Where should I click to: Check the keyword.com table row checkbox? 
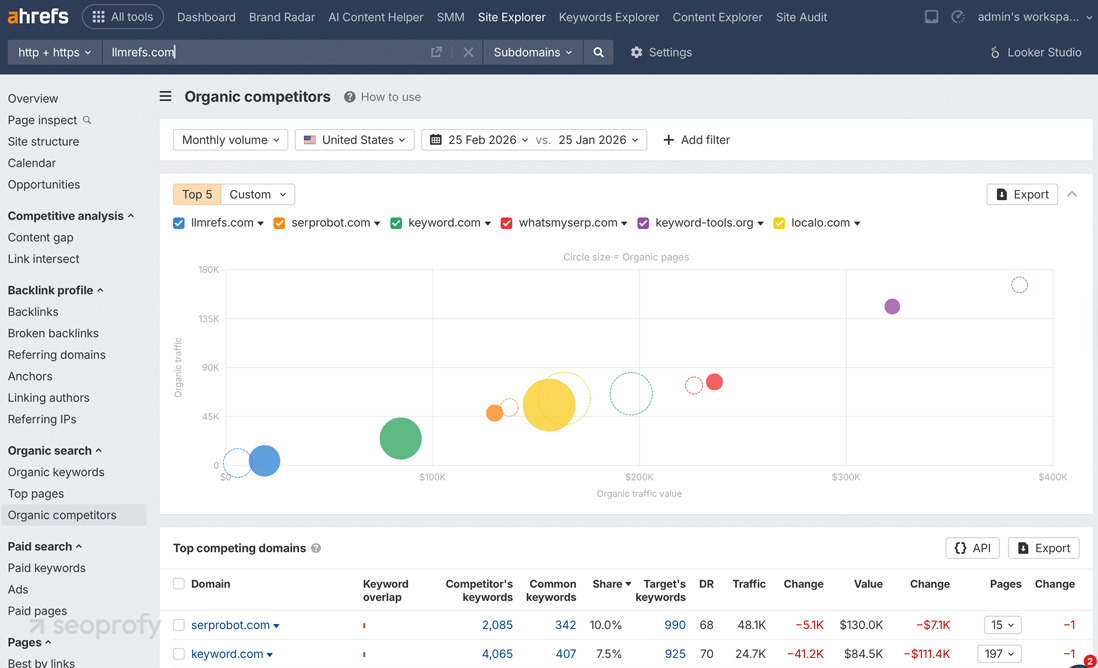179,653
